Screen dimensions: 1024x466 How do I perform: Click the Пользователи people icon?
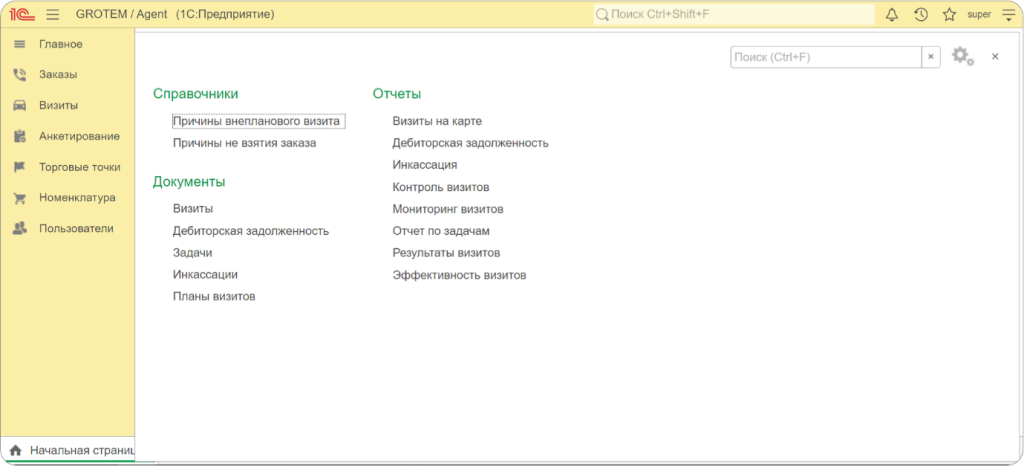(x=20, y=228)
